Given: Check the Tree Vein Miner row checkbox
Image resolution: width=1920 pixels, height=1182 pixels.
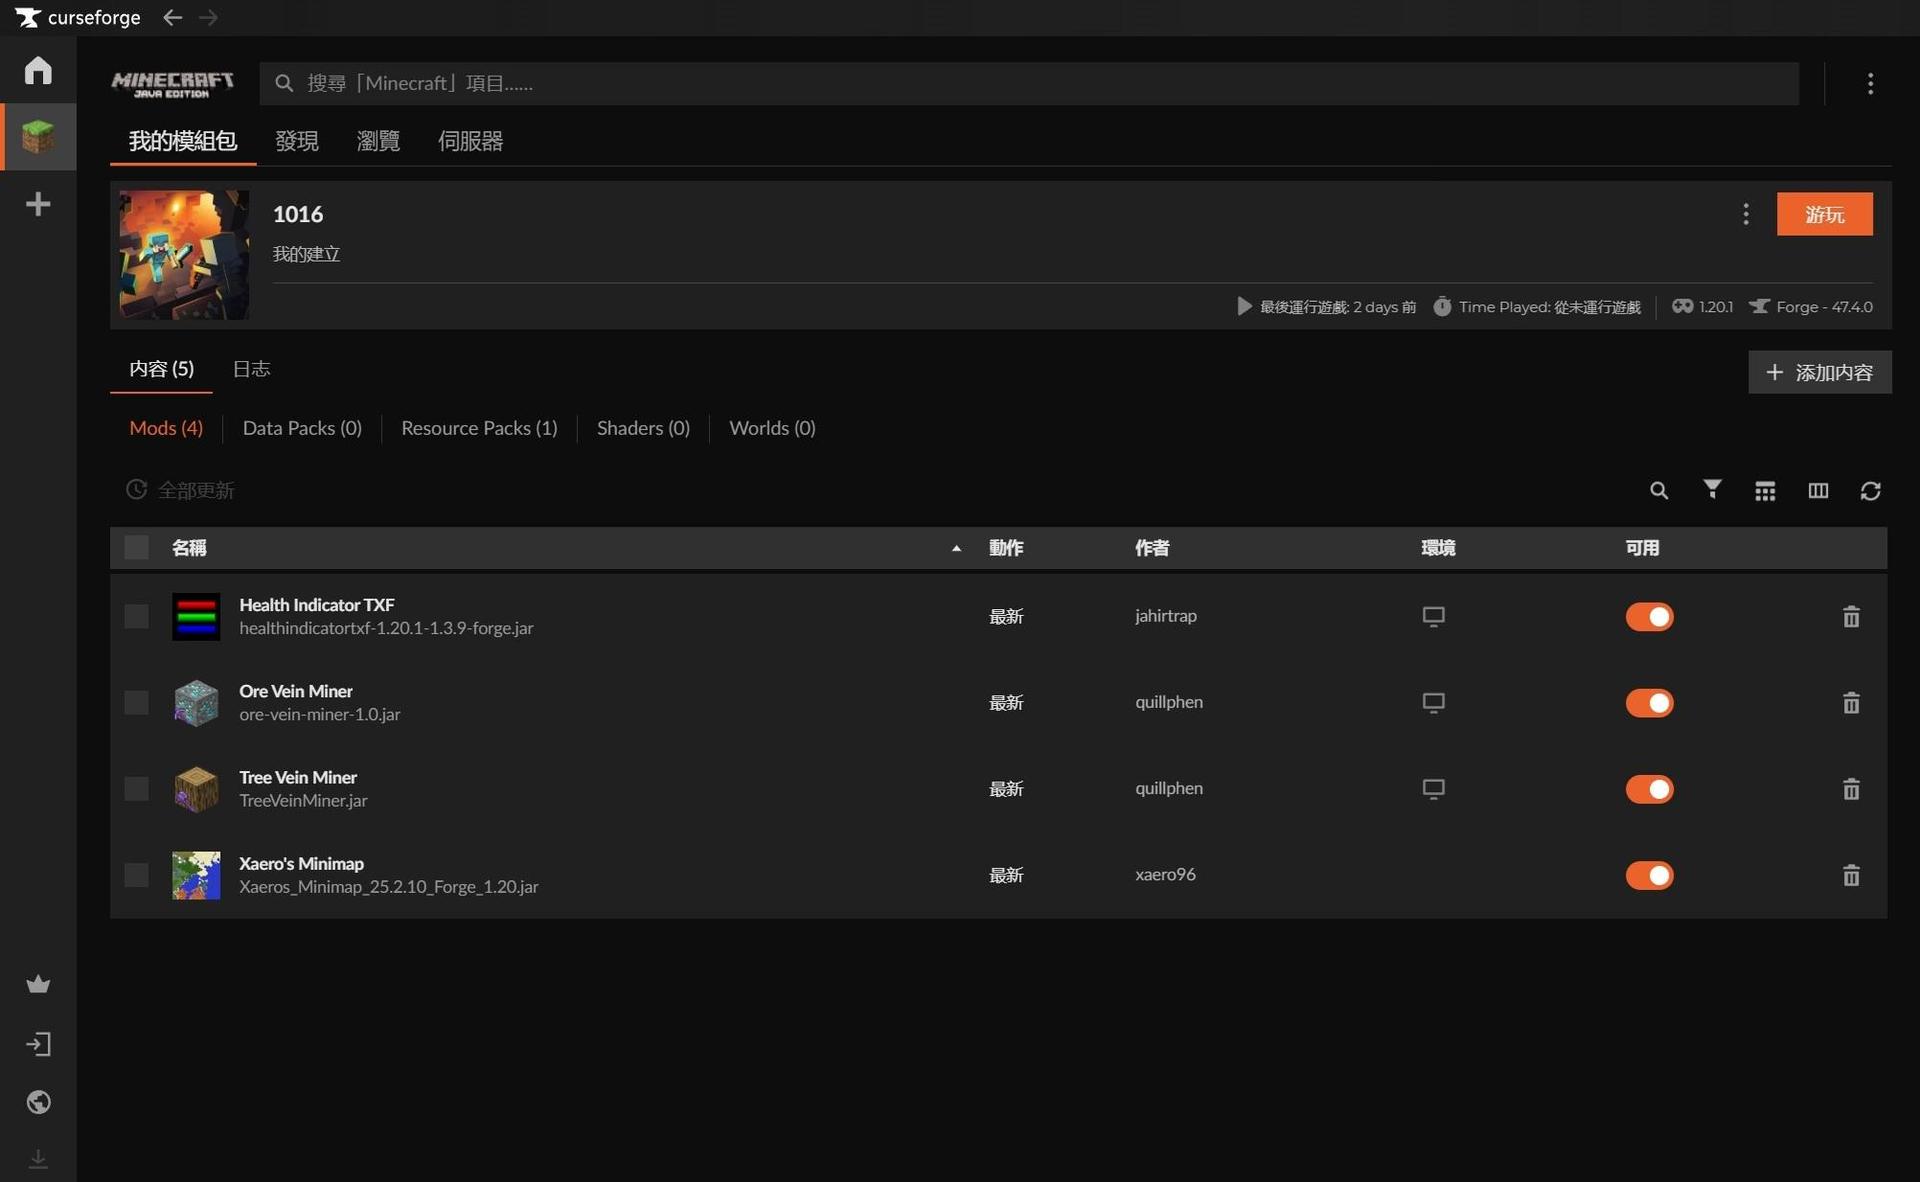Looking at the screenshot, I should tap(136, 789).
